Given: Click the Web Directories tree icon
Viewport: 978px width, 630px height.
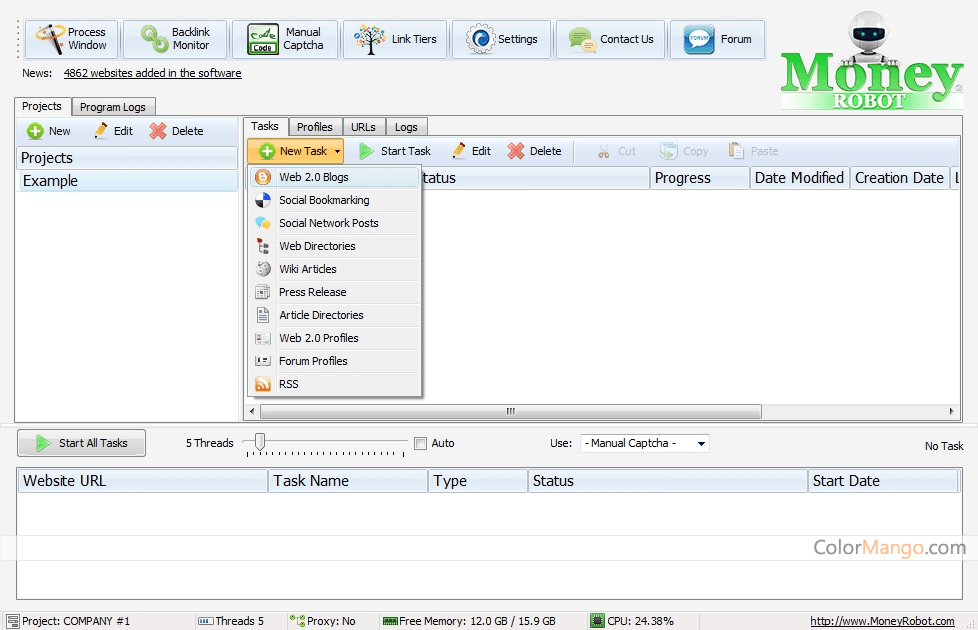Looking at the screenshot, I should click(x=263, y=246).
